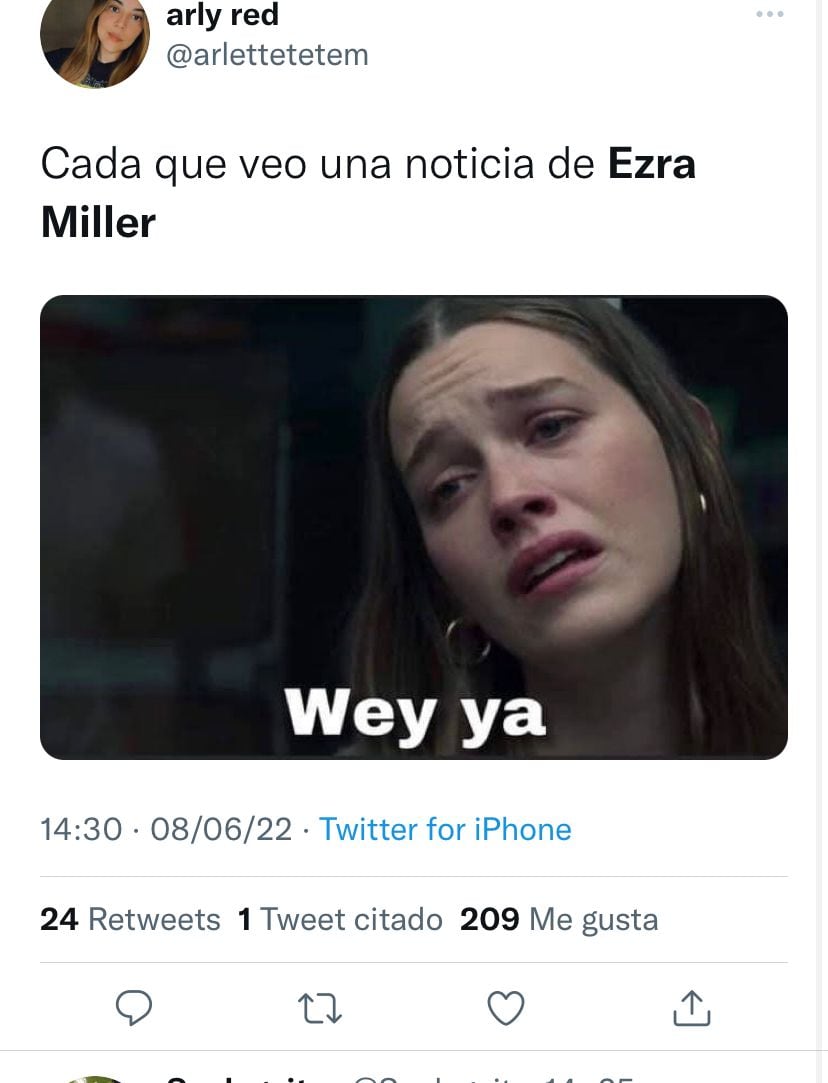This screenshot has width=828, height=1083.
Task: Click the reply speech bubble icon
Action: point(133,1008)
